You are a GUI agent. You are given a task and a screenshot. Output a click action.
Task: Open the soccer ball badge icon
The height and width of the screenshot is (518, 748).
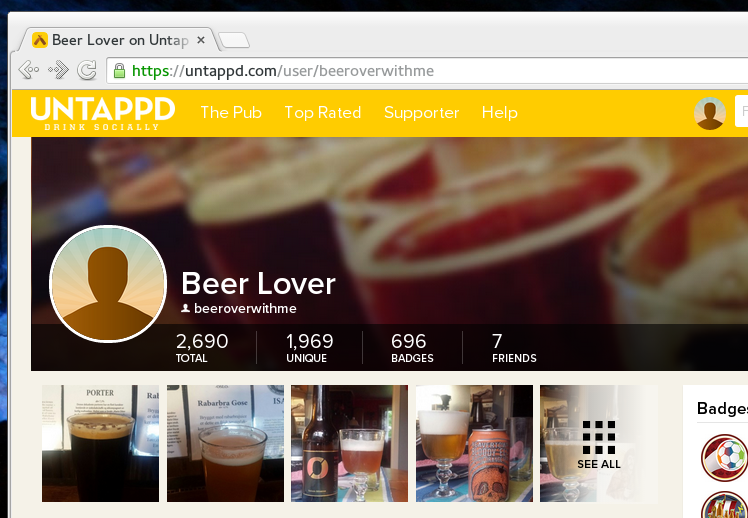coord(724,458)
